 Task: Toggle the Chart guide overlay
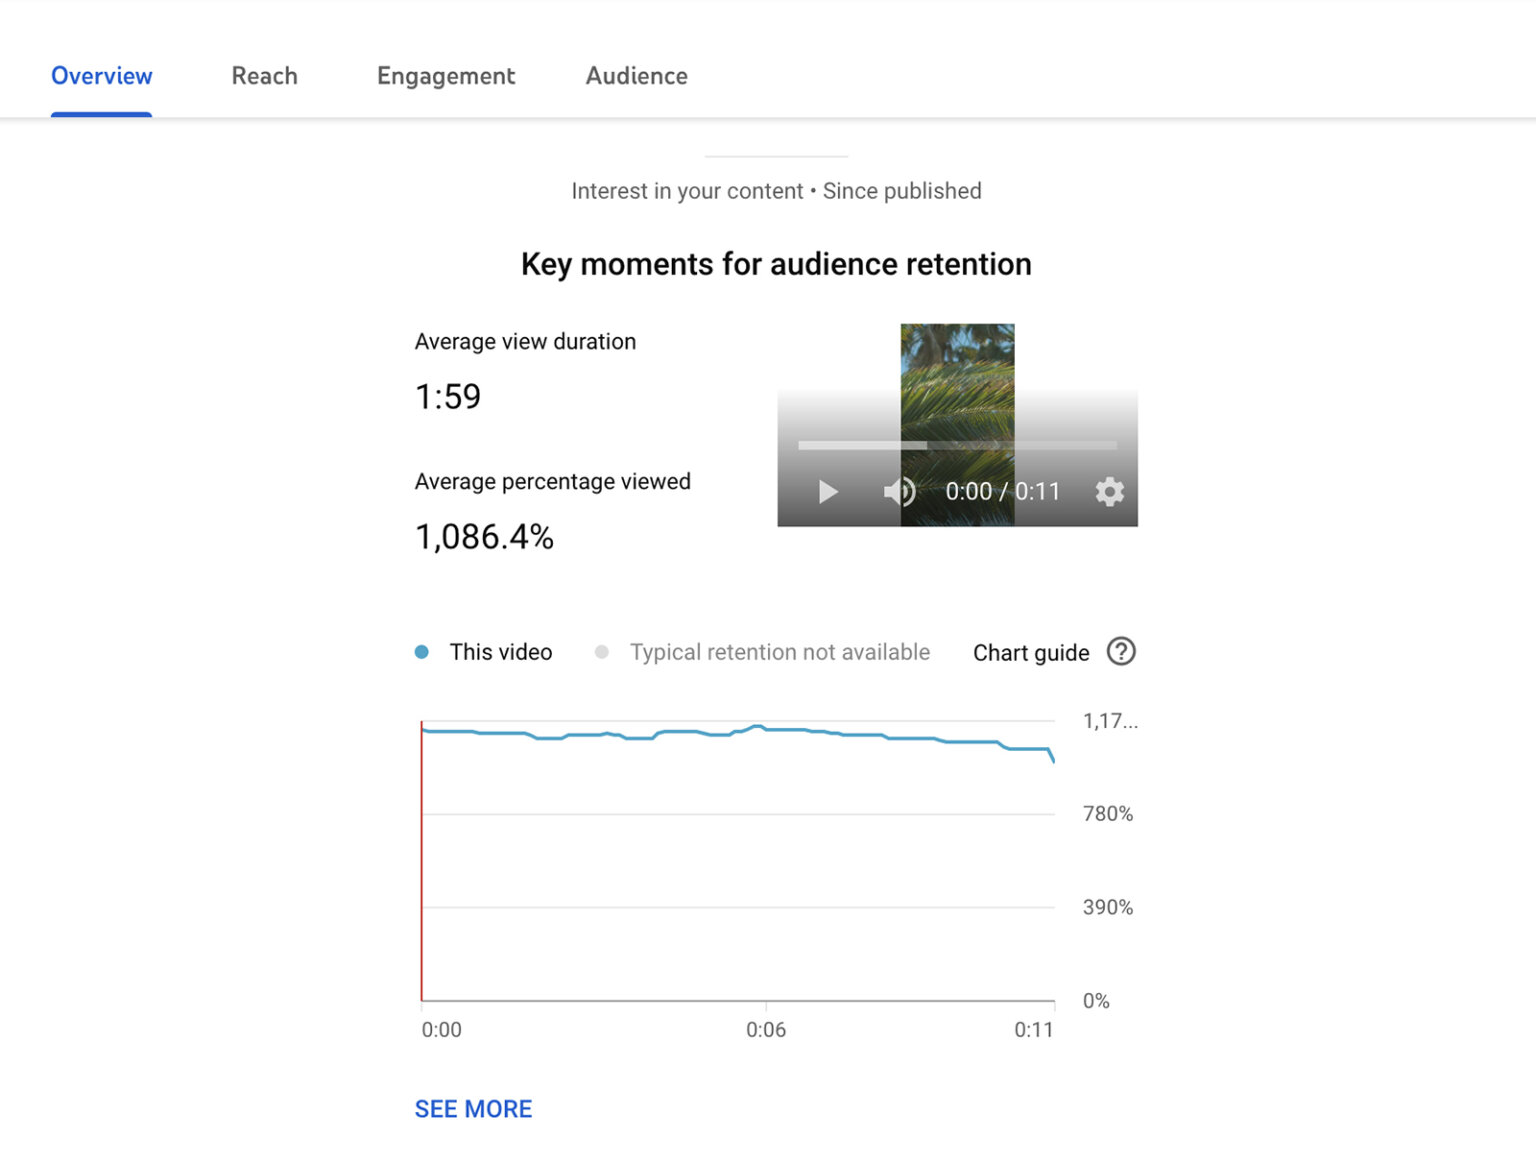(x=1031, y=652)
